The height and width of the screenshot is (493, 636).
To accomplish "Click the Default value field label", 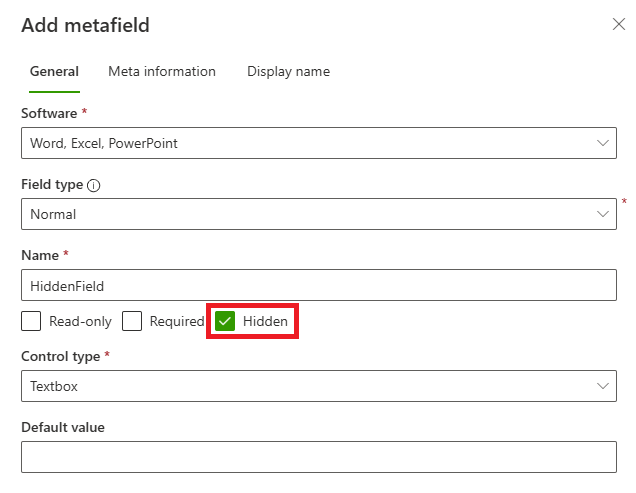I will point(63,427).
